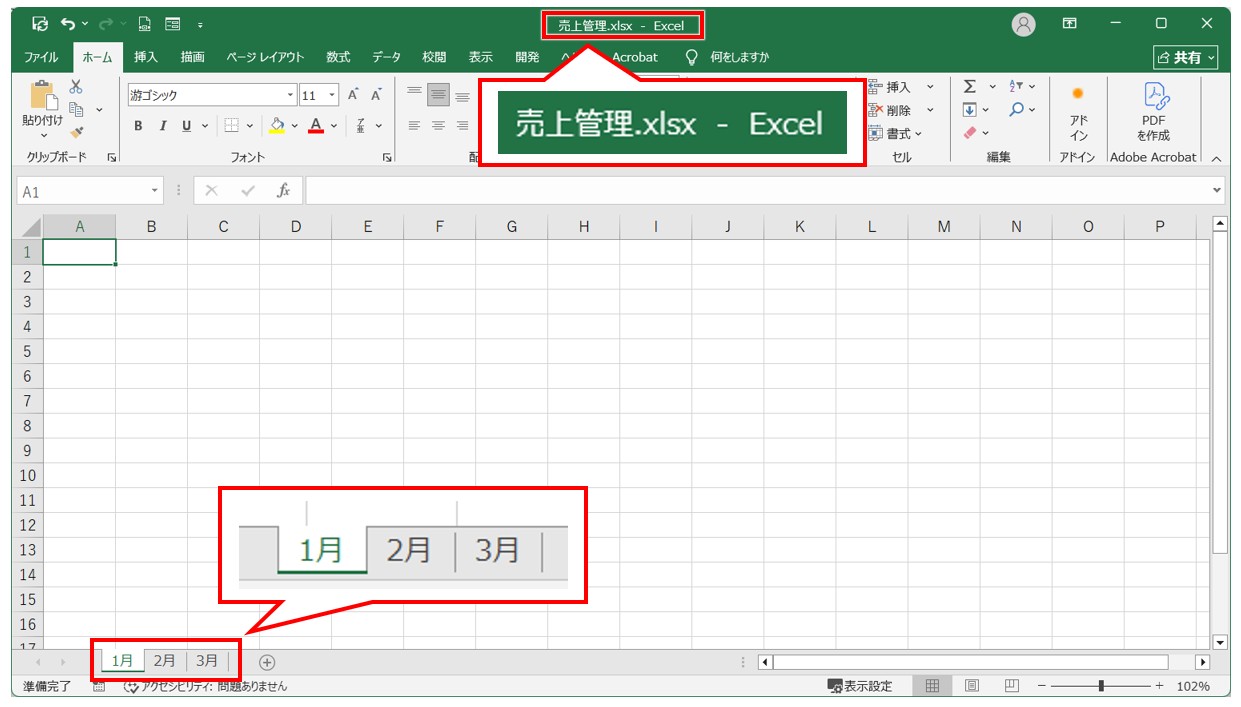The image size is (1241, 707).
Task: Click the 貼り付け paste icon
Action: 43,96
